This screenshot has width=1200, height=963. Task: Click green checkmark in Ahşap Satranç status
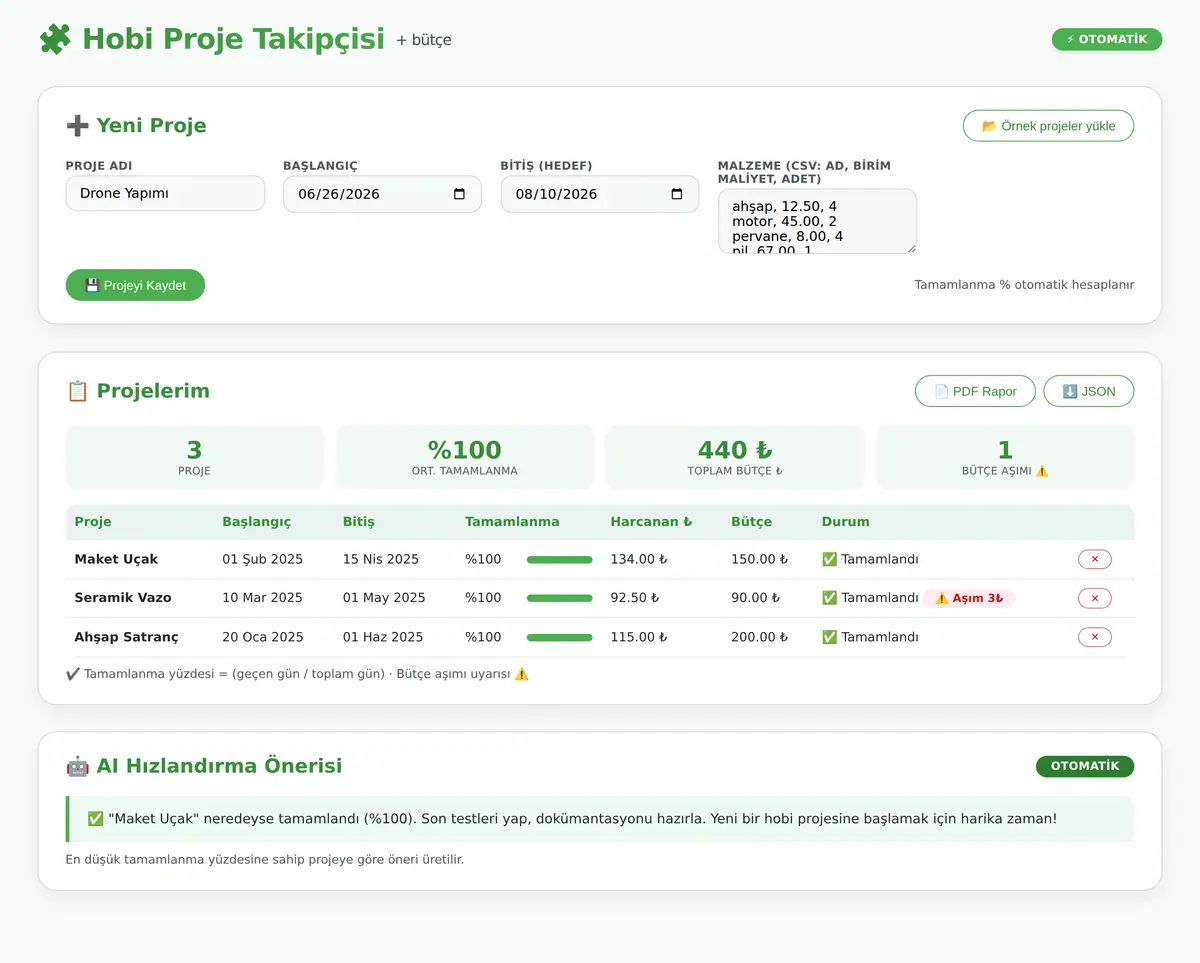[x=829, y=637]
